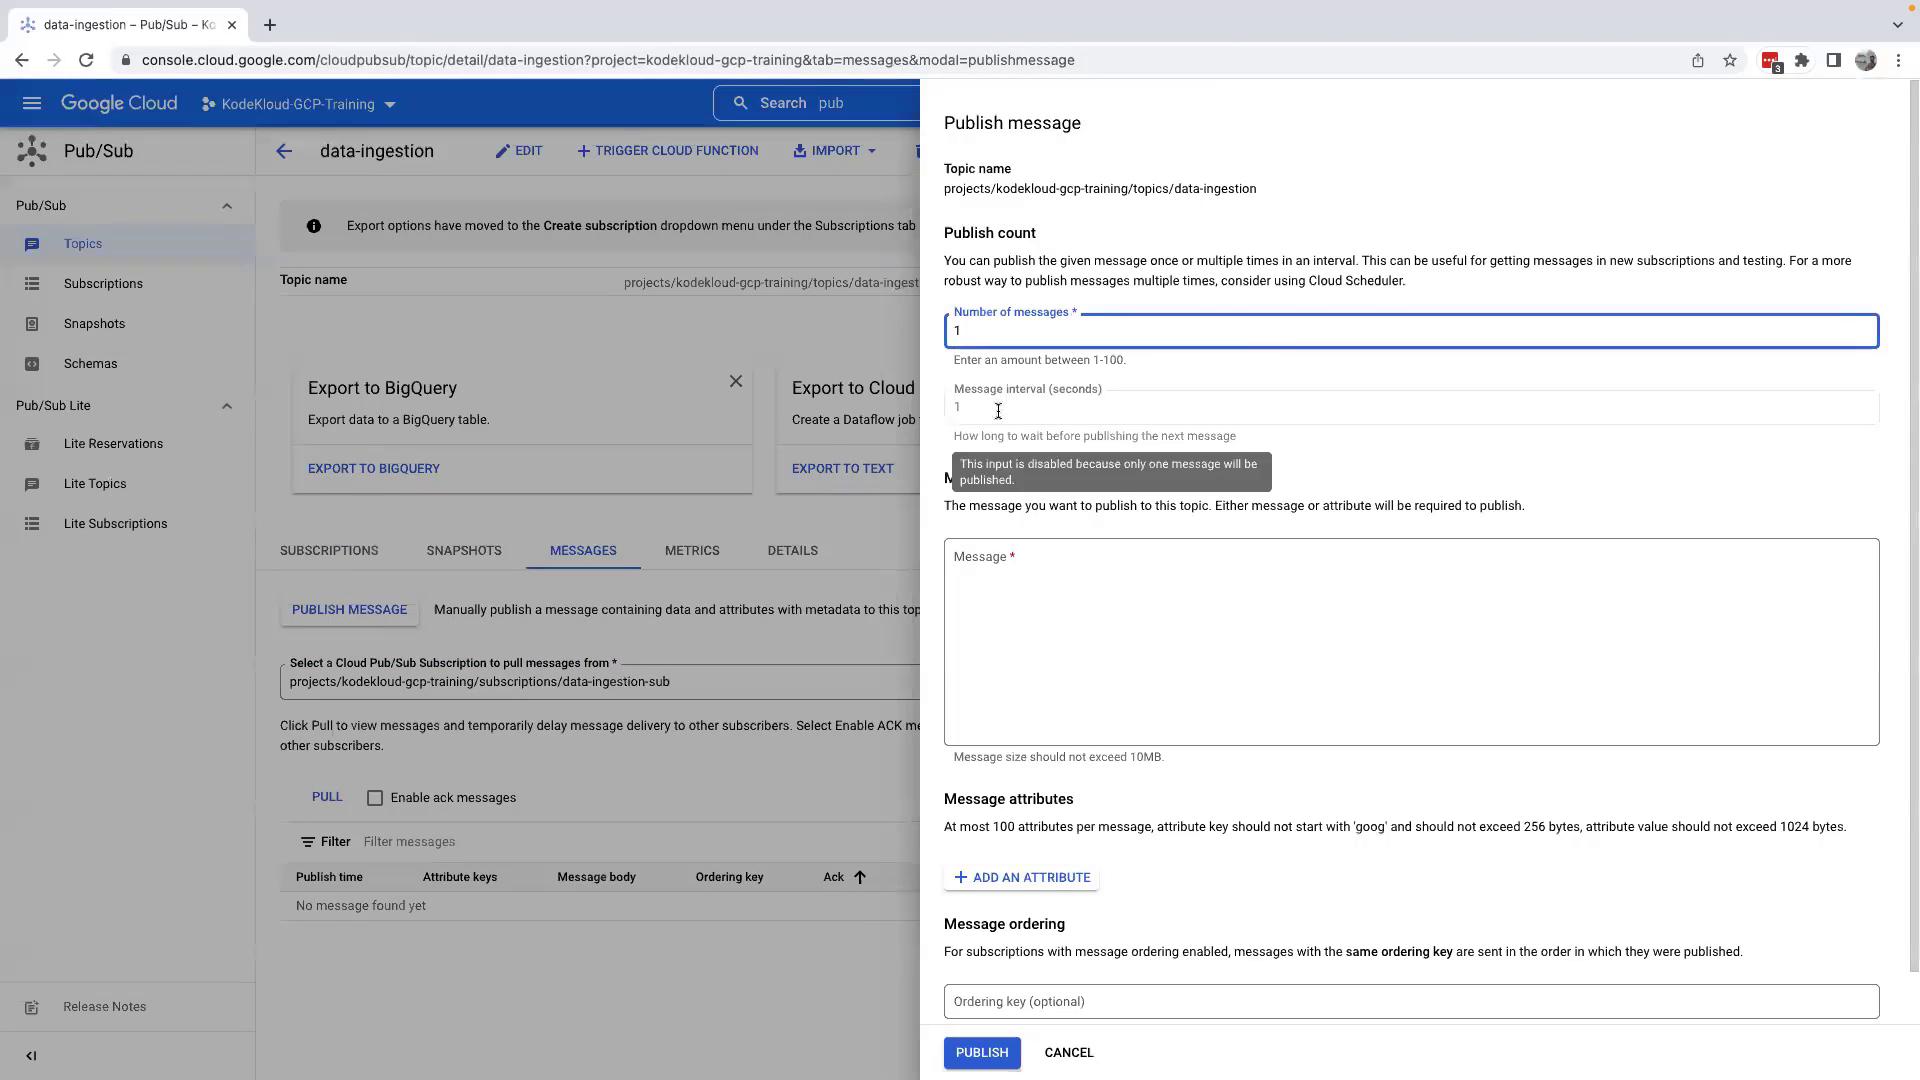This screenshot has height=1080, width=1920.
Task: Open the KodeKloud-GCP-Training project dropdown
Action: 299,104
